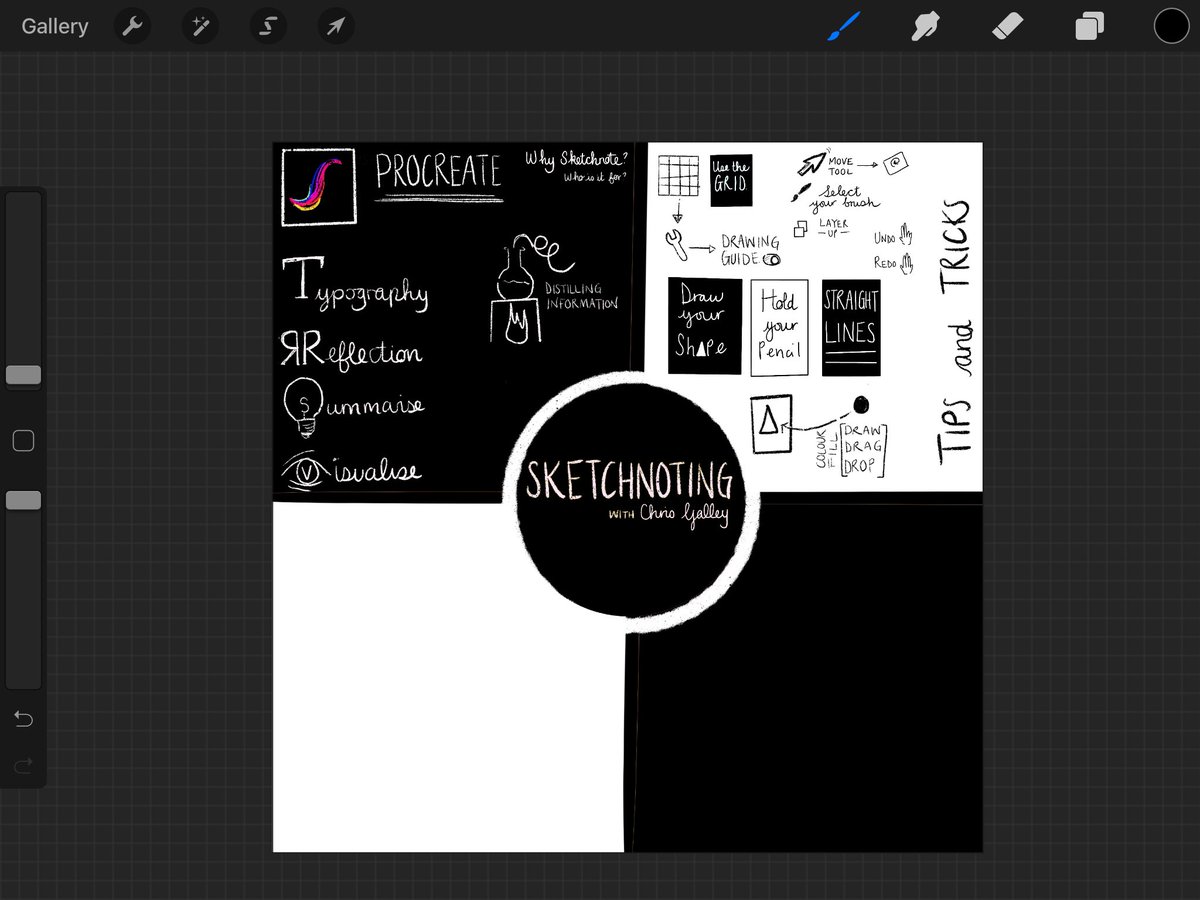The width and height of the screenshot is (1200, 900).
Task: Tap the 'Select your brush' handwriting
Action: tap(845, 197)
